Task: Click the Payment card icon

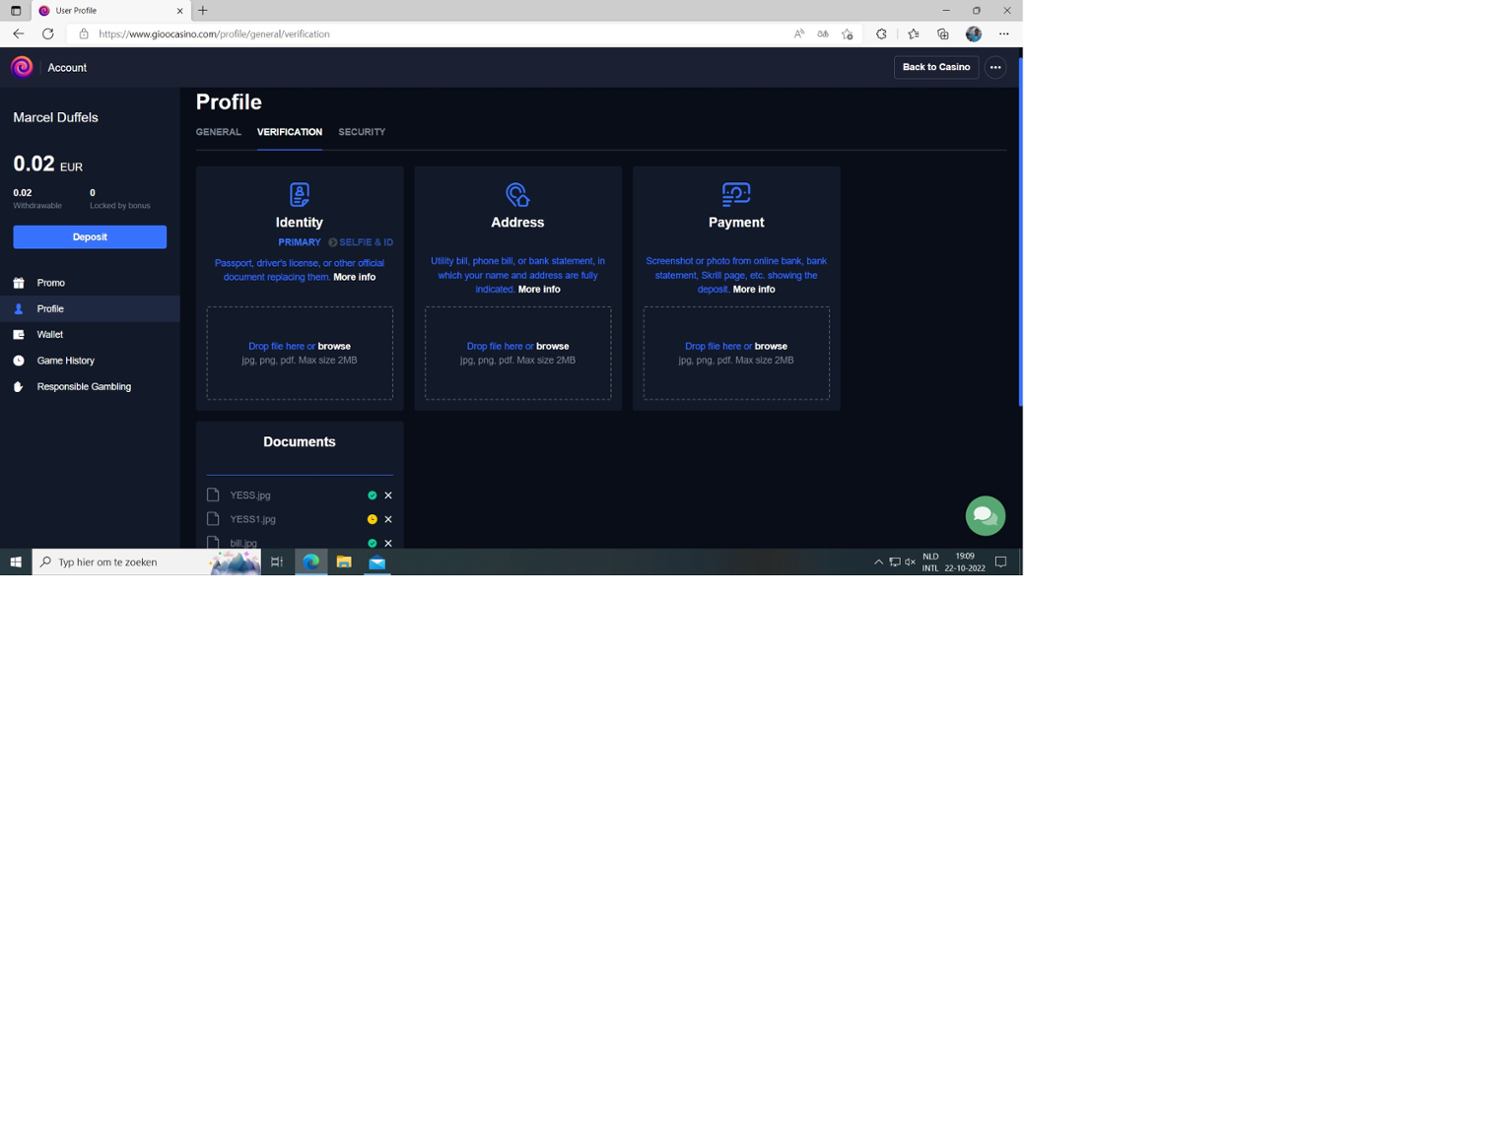Action: 736,194
